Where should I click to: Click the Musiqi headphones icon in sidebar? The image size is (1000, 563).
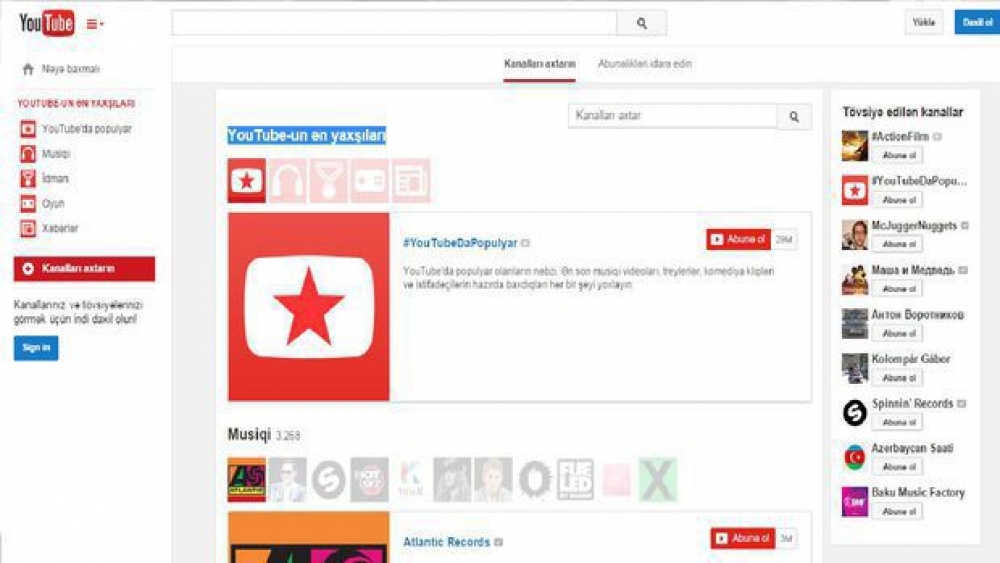coord(28,154)
